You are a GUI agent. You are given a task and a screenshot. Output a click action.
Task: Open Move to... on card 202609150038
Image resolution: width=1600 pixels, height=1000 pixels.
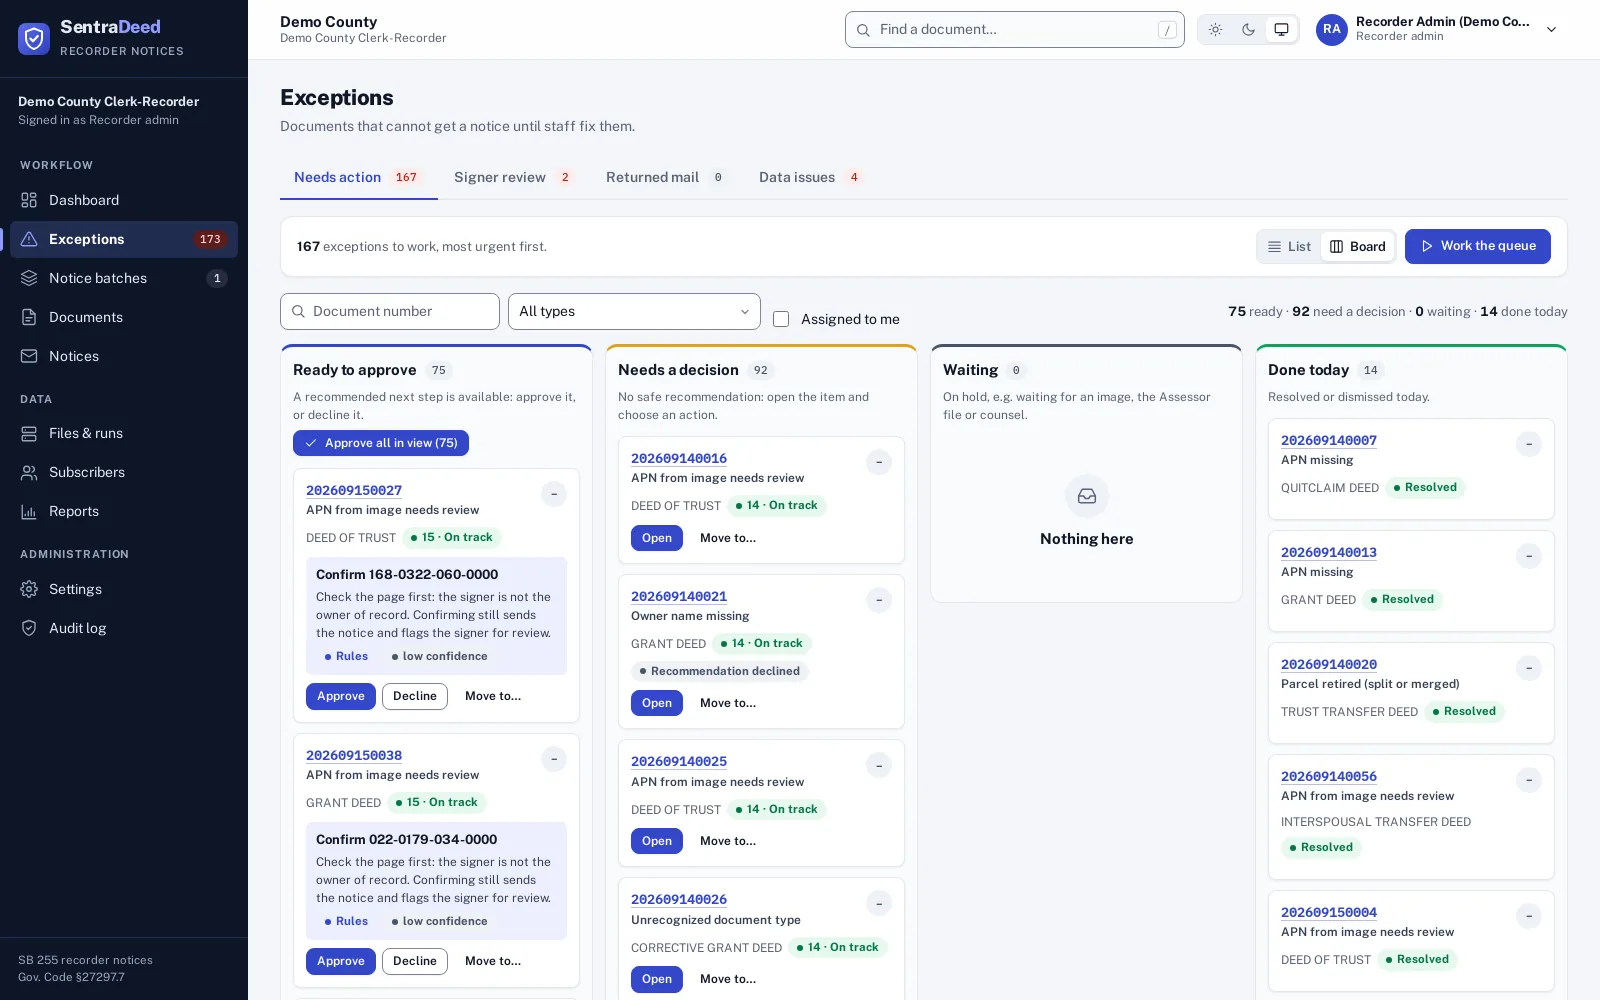click(x=493, y=961)
